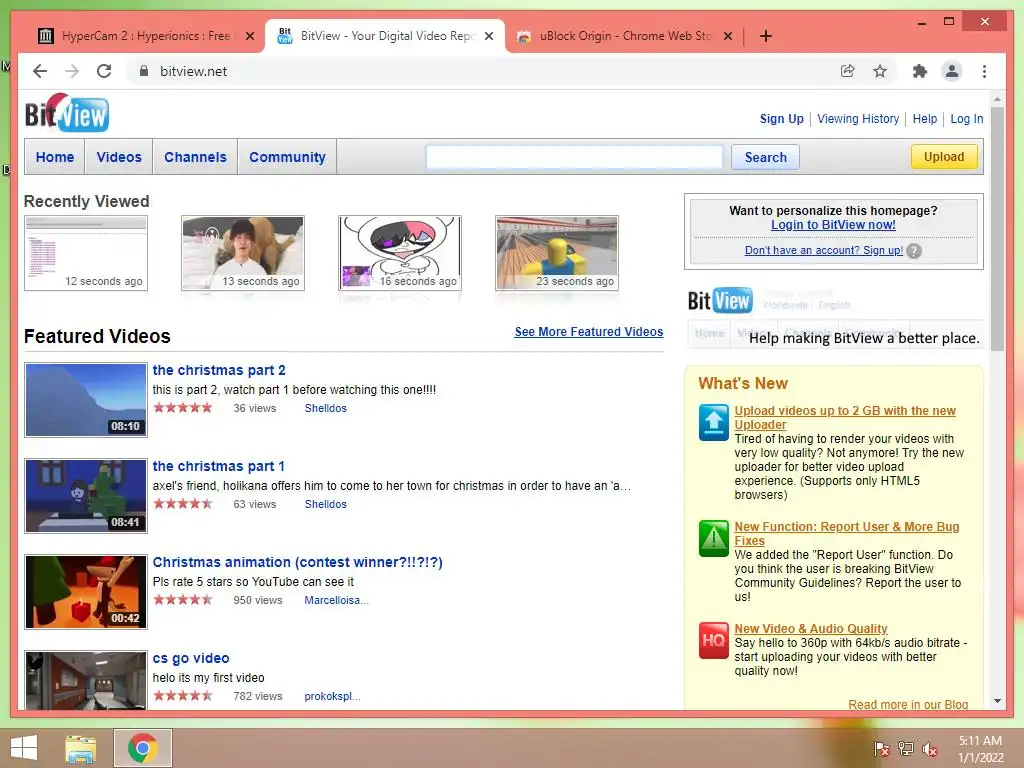Click the padlock site info icon
This screenshot has height=768, width=1024.
coord(144,71)
